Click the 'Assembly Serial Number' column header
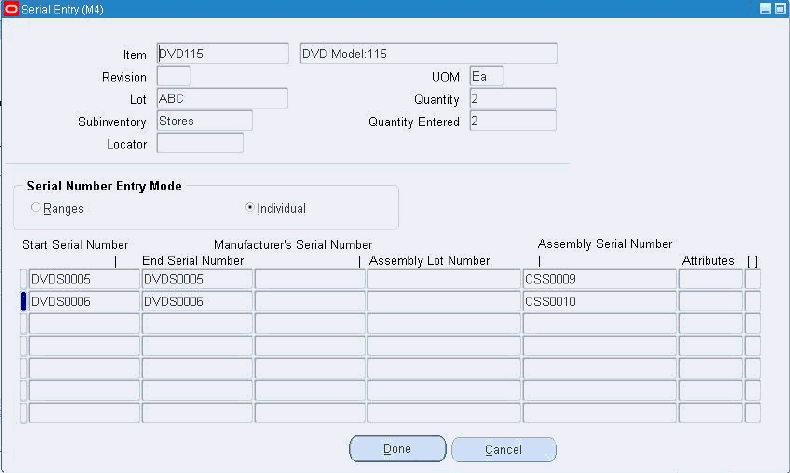This screenshot has width=790, height=473. 605,244
